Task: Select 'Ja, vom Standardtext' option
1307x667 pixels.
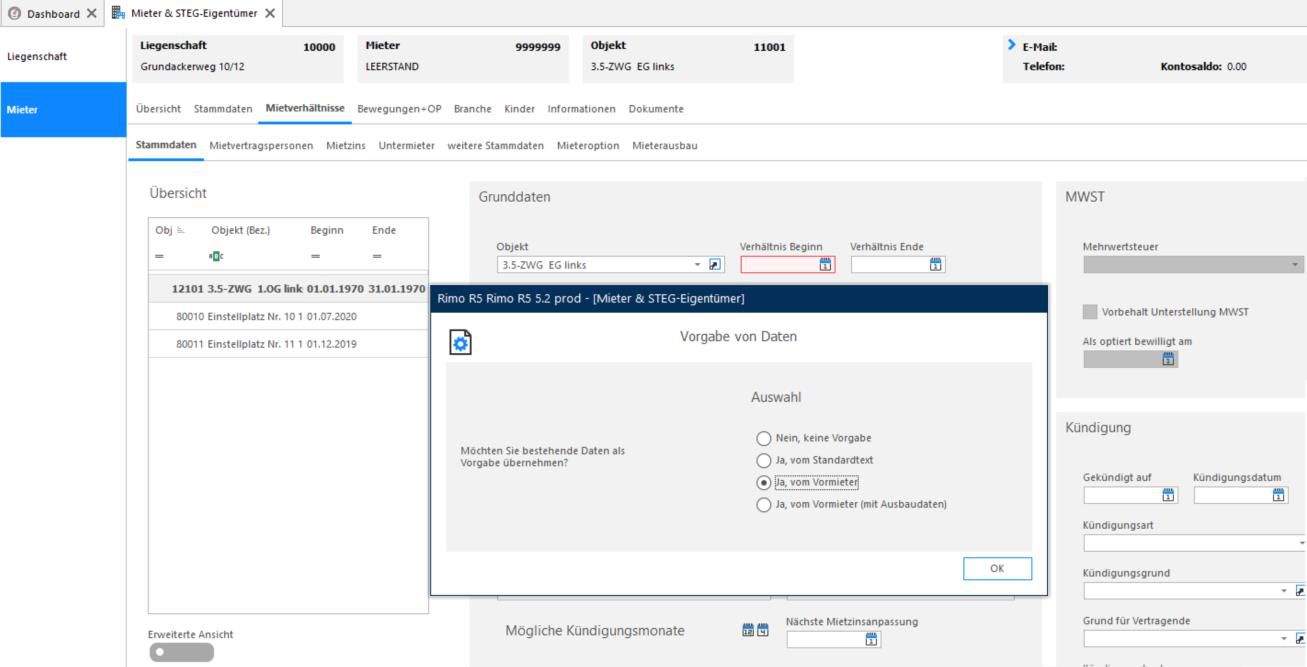Action: (x=764, y=460)
